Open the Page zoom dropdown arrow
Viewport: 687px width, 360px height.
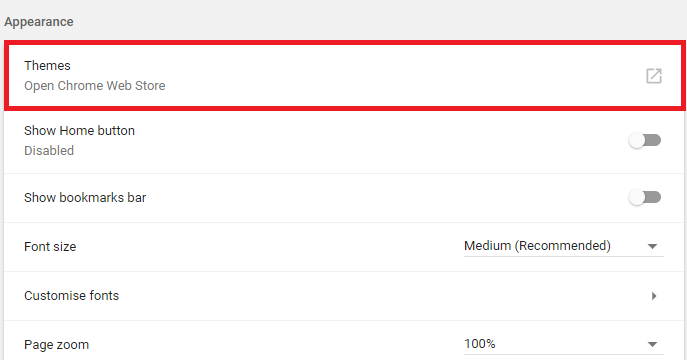coord(652,345)
